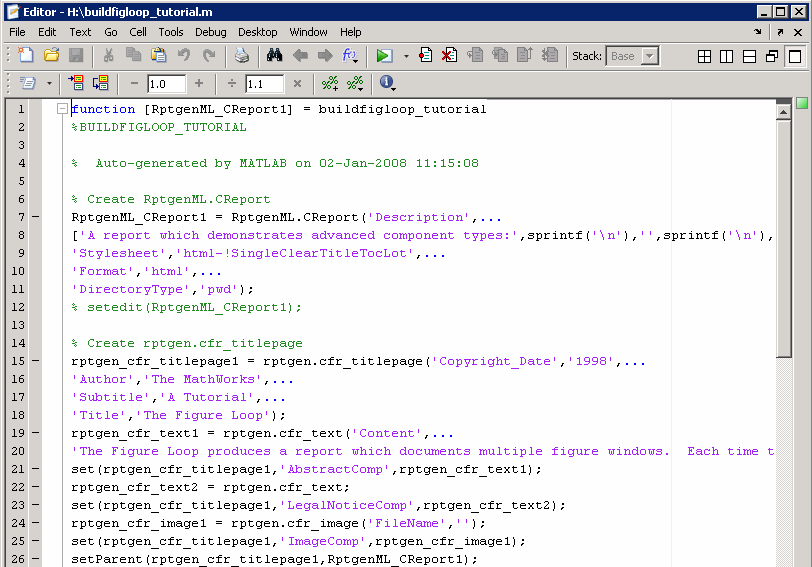Screen dimensions: 812x567
Task: Print the file using the printer icon
Action: pos(242,56)
